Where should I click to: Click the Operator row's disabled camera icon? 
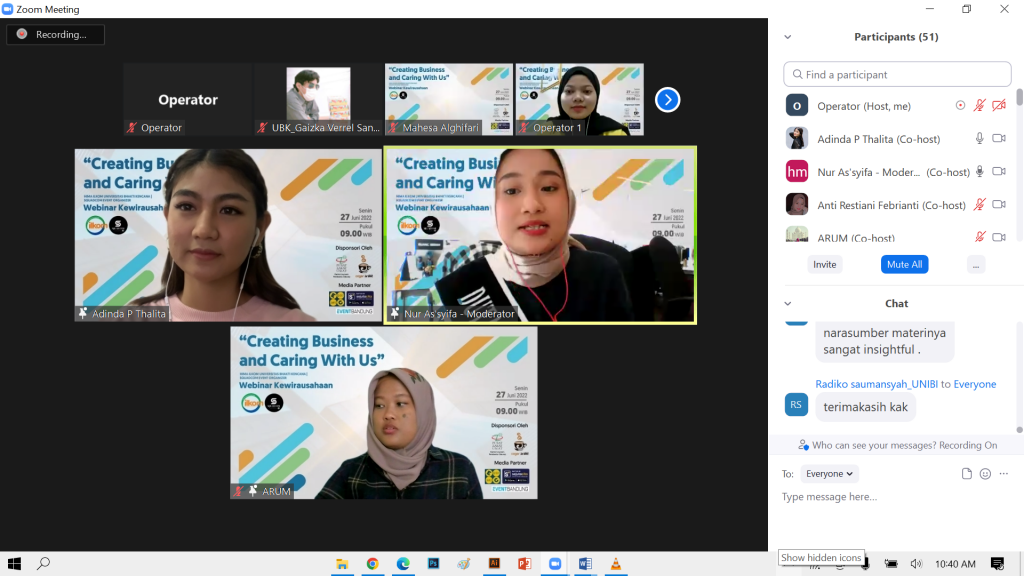pyautogui.click(x=999, y=105)
